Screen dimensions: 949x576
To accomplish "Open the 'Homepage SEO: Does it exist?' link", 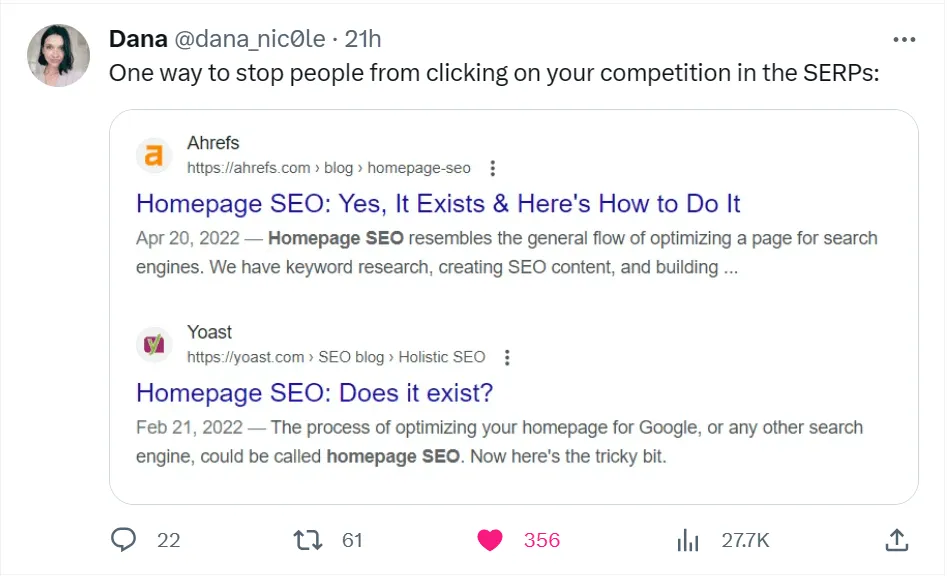I will coord(314,393).
